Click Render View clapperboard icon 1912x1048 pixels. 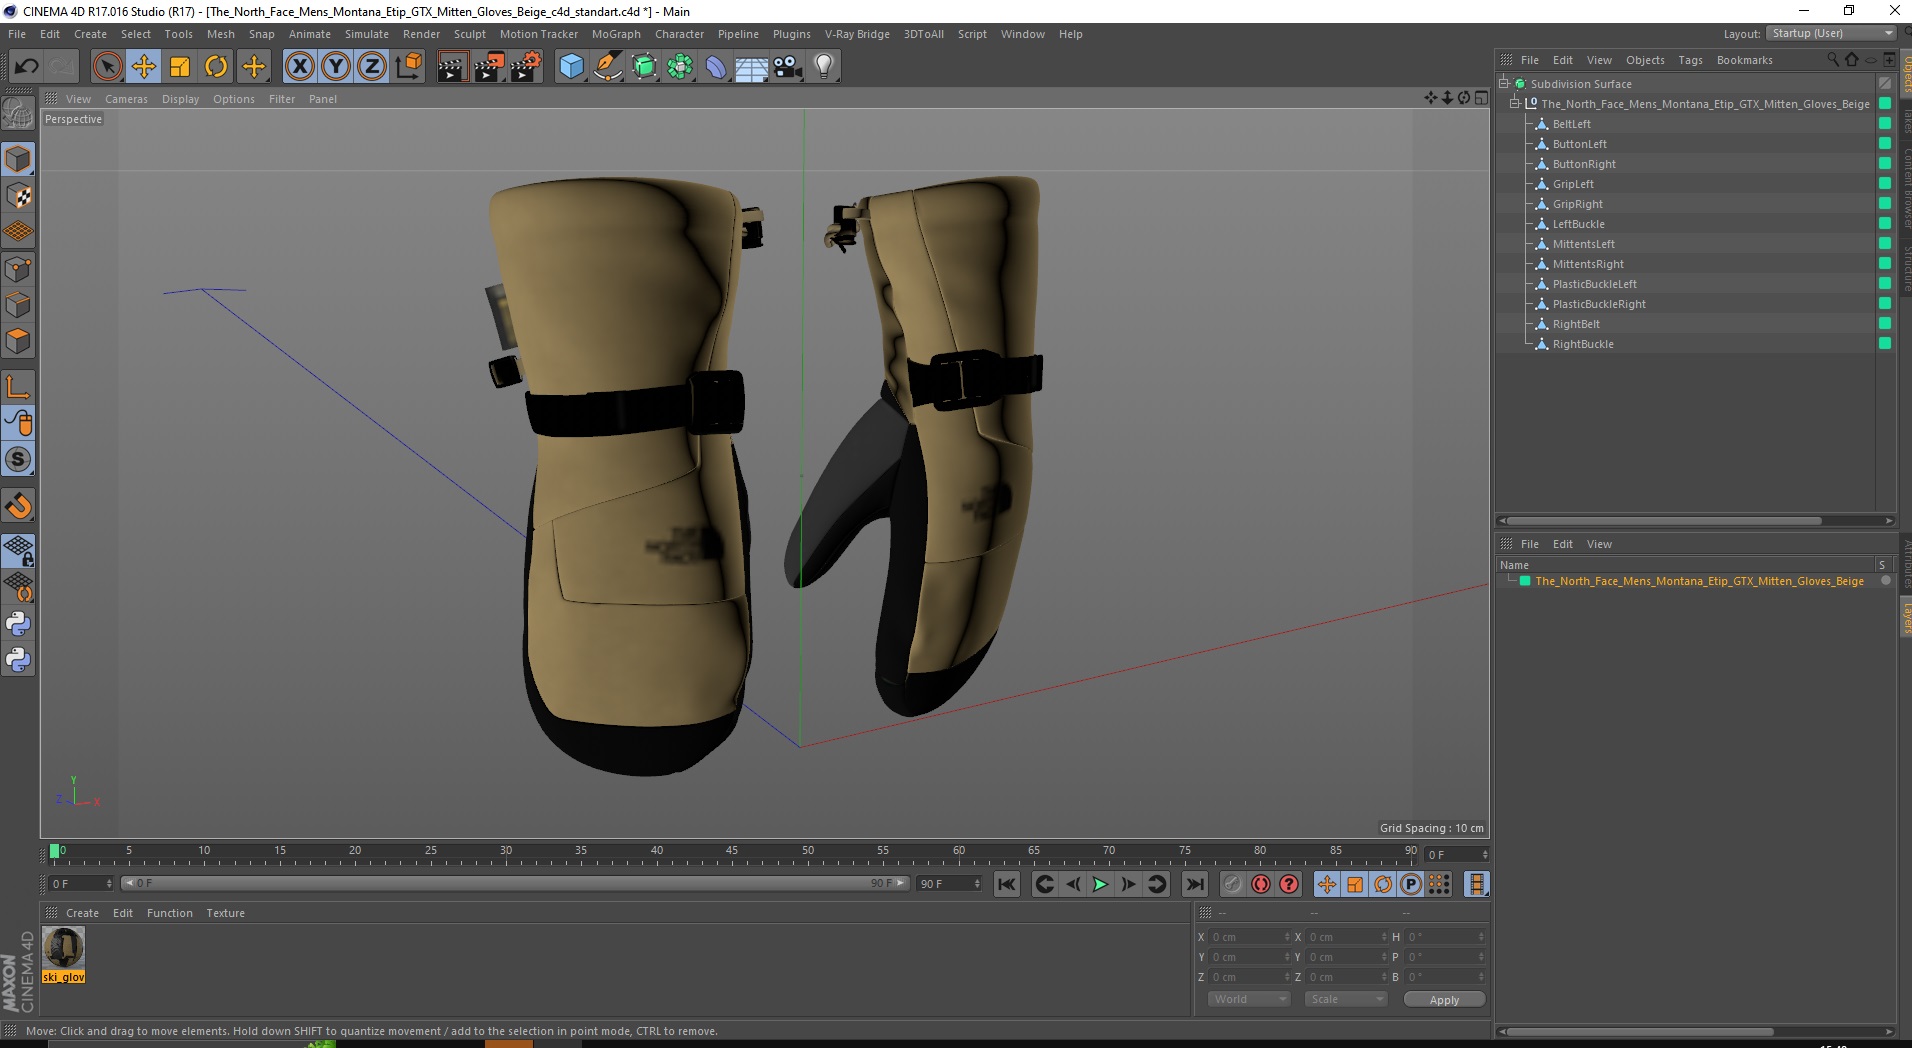click(x=452, y=67)
